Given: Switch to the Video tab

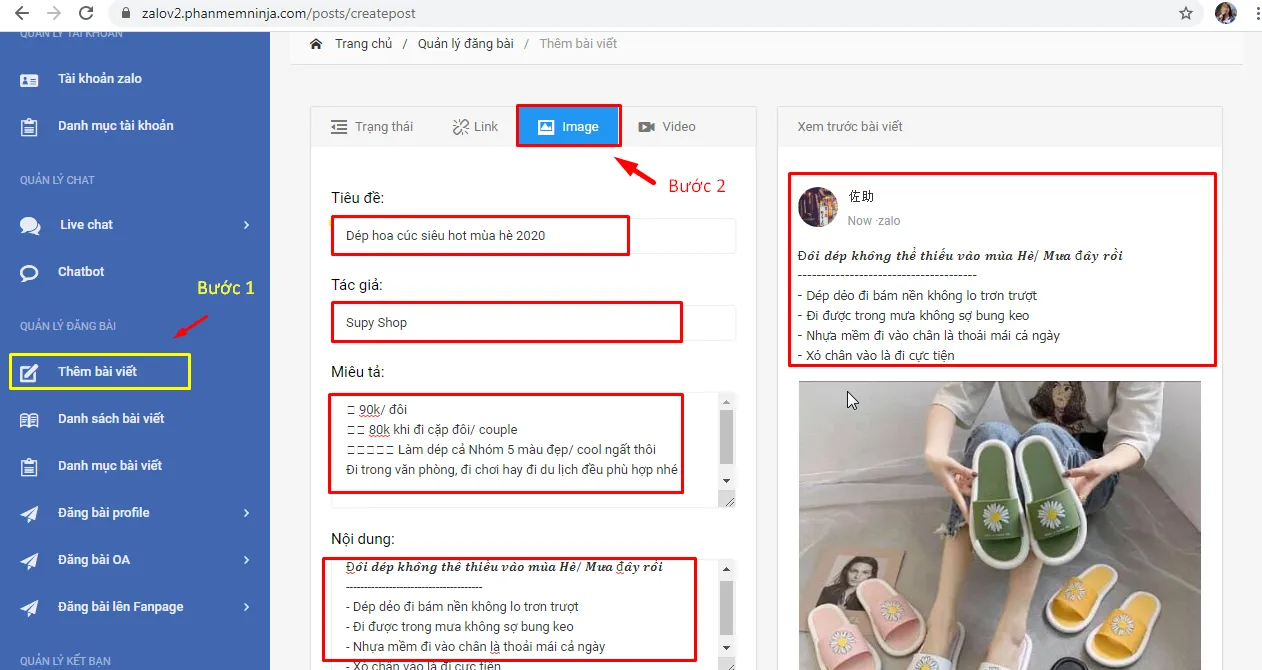Looking at the screenshot, I should point(667,127).
